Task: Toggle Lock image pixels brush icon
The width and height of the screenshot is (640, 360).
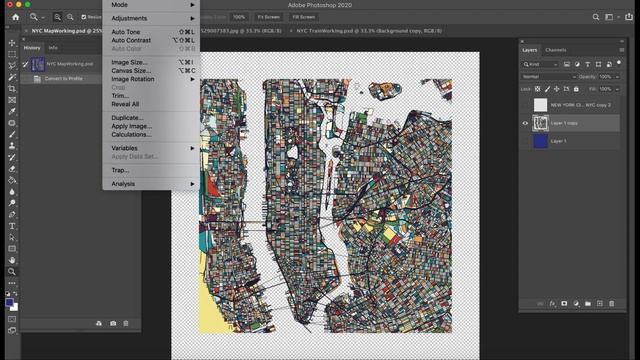Action: (547, 89)
